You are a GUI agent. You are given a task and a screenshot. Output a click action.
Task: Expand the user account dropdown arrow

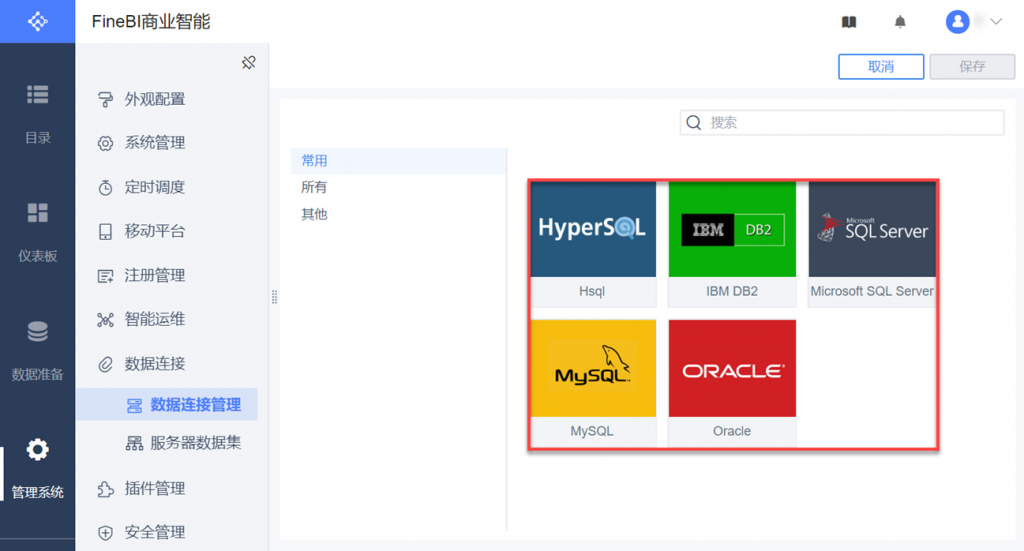[996, 22]
